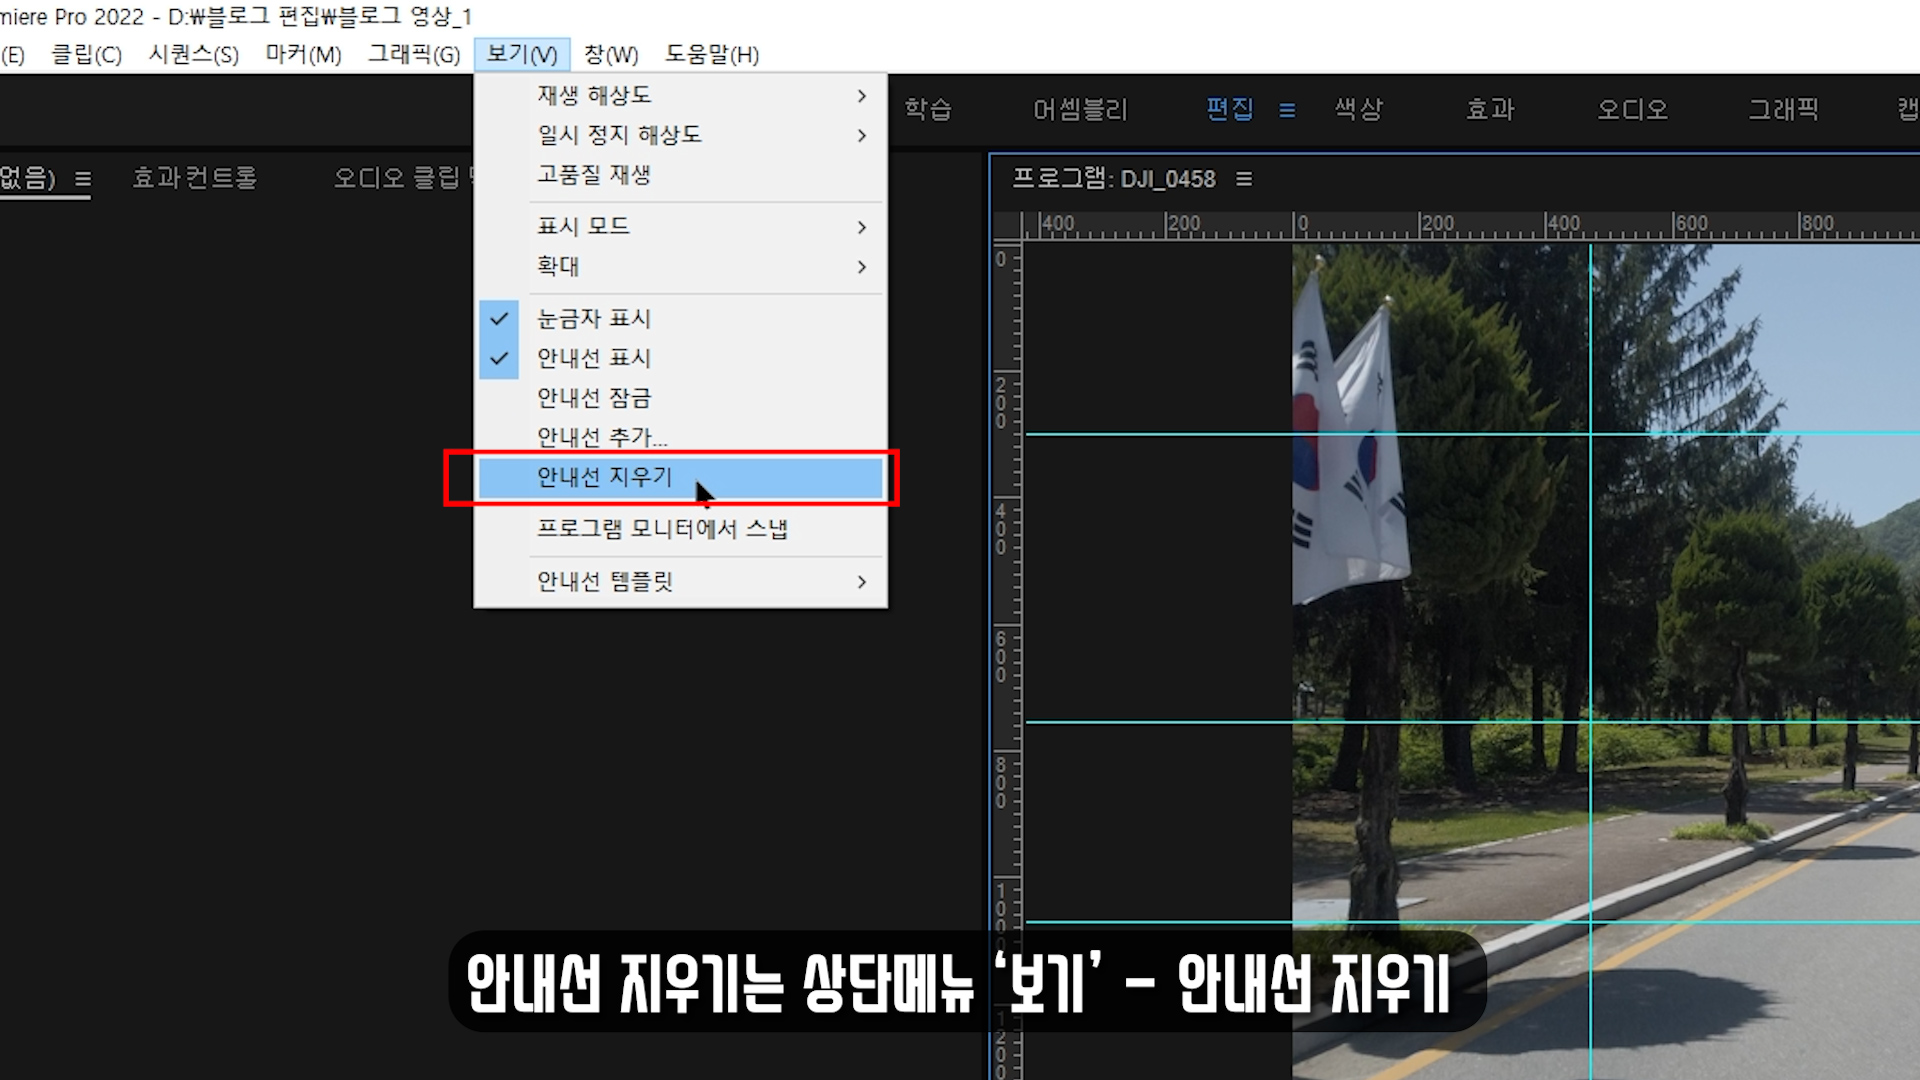The image size is (1920, 1080).
Task: Switch to the 색상 workspace tab
Action: click(x=1358, y=109)
